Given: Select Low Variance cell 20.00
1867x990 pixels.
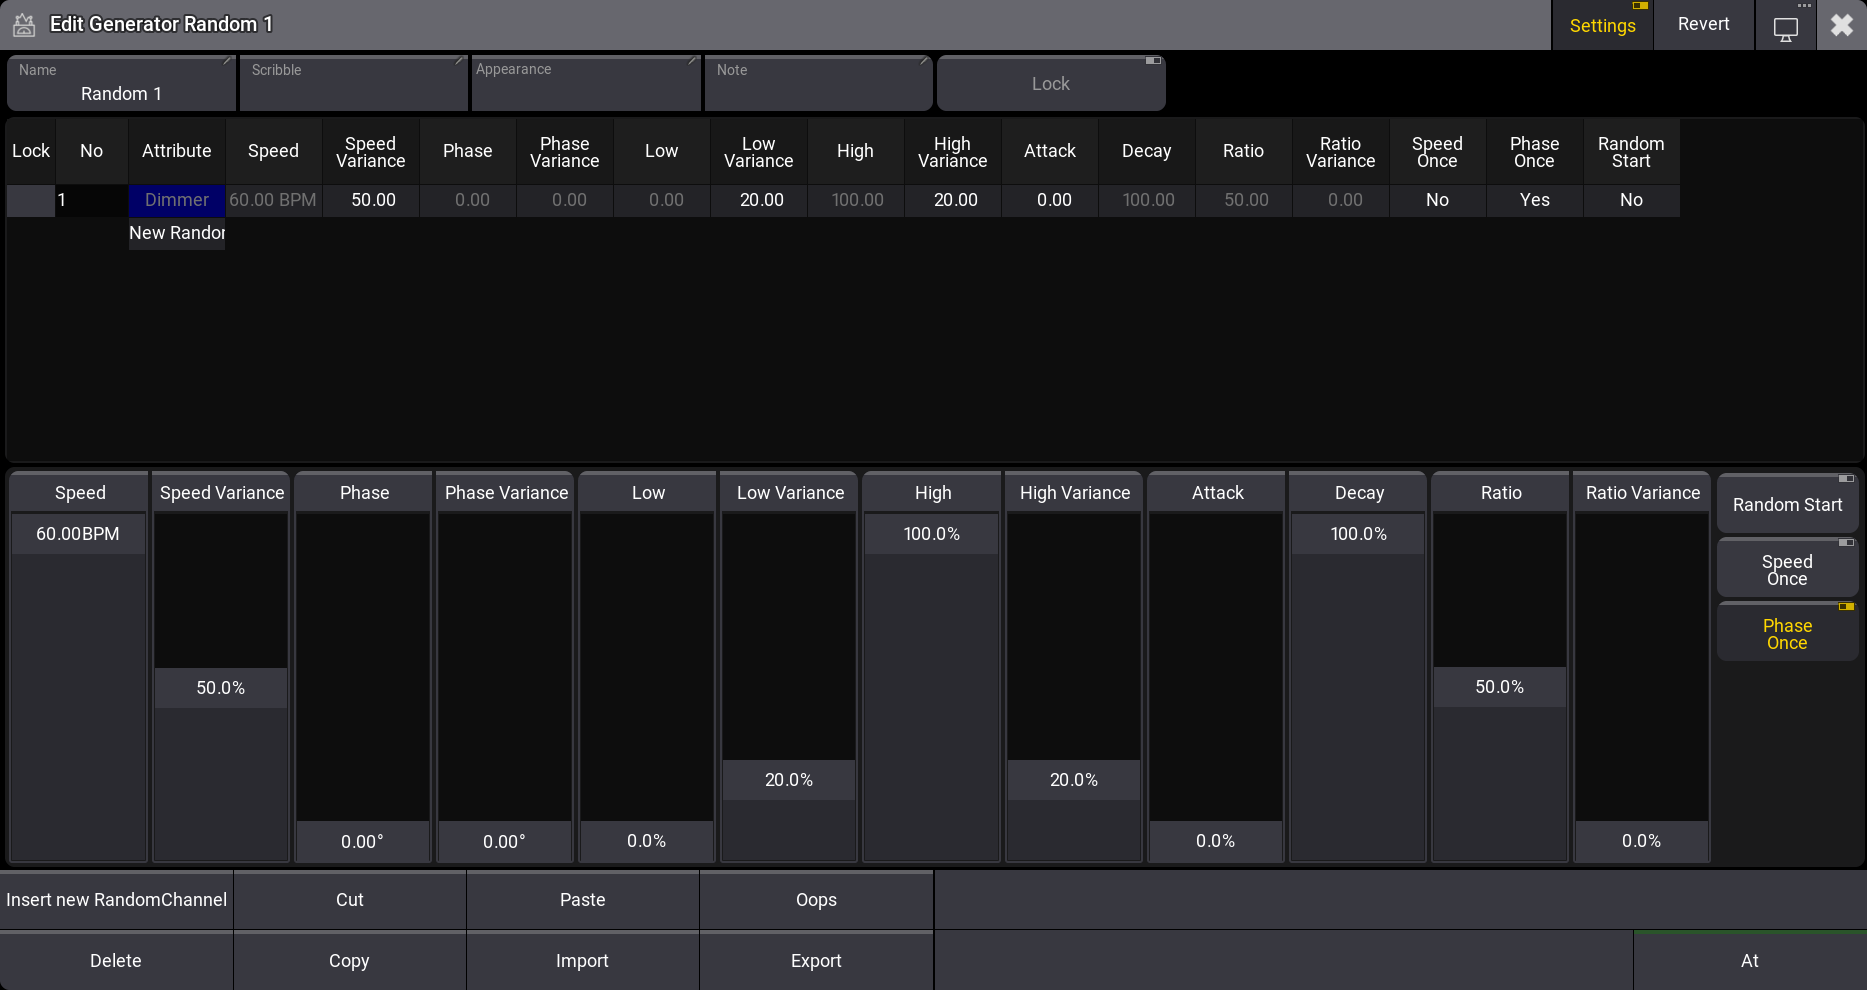Looking at the screenshot, I should pos(759,200).
